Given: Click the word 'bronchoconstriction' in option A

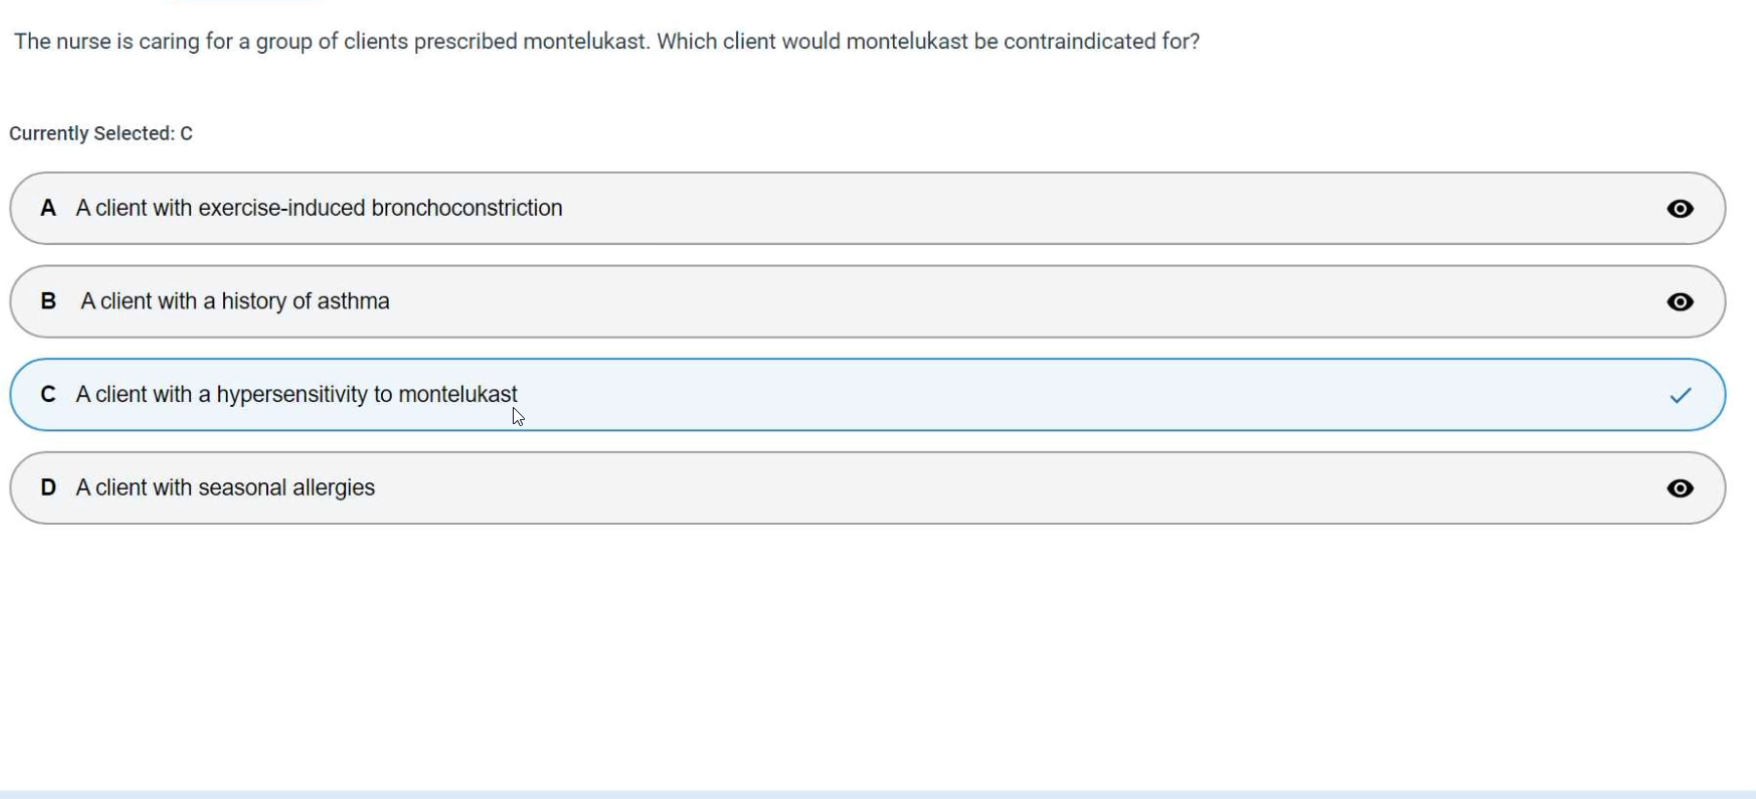Looking at the screenshot, I should (x=466, y=208).
